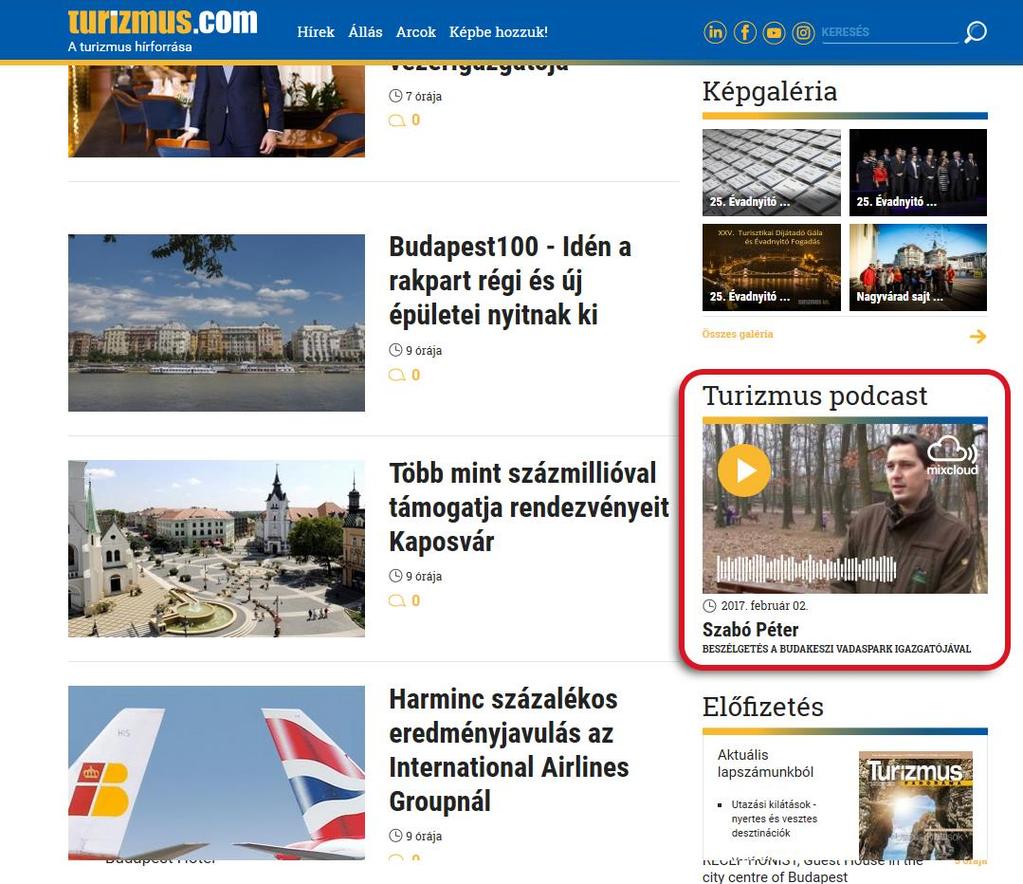Click the turizmus.com logo
Image resolution: width=1023 pixels, height=884 pixels.
coord(162,29)
